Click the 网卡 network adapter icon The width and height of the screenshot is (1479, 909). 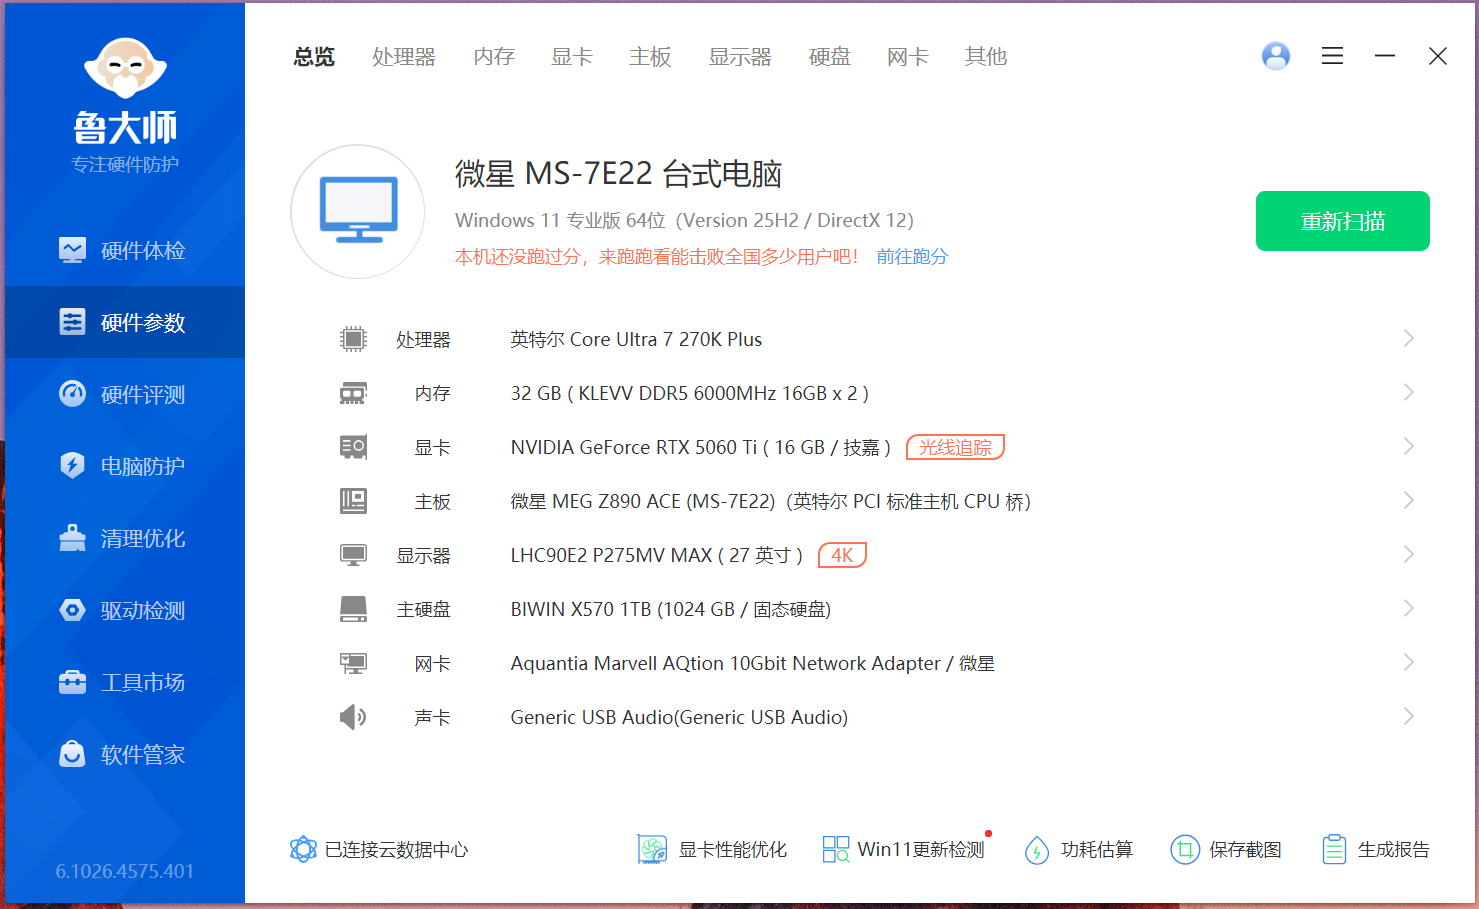(353, 663)
